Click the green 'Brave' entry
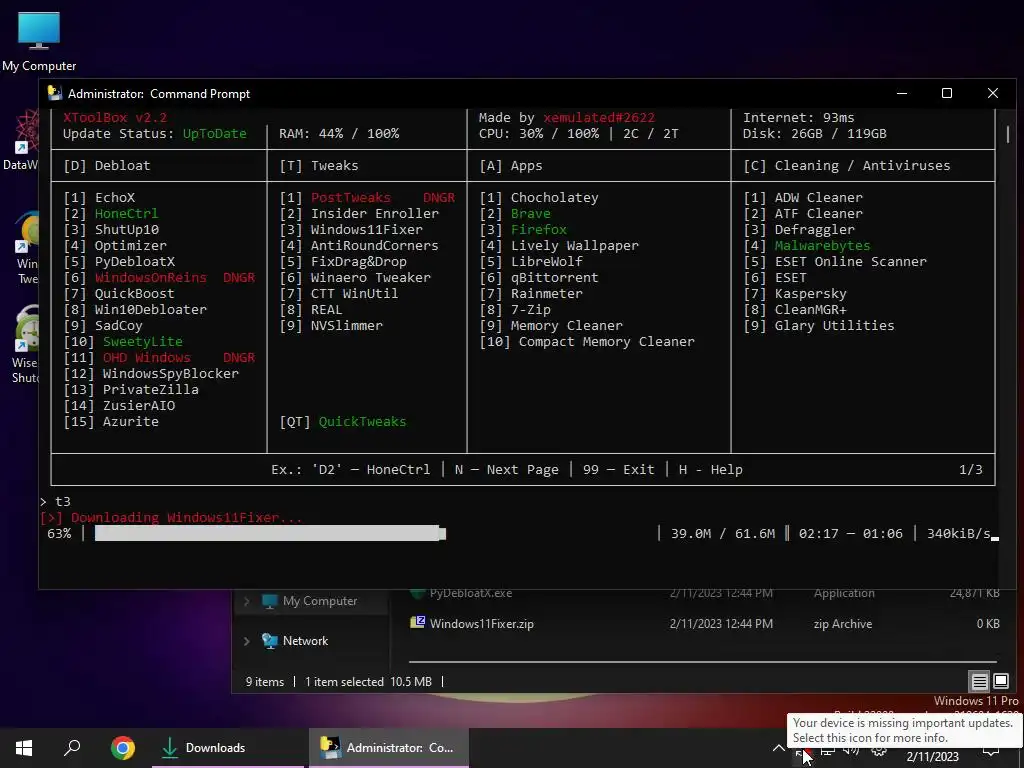 tap(531, 214)
